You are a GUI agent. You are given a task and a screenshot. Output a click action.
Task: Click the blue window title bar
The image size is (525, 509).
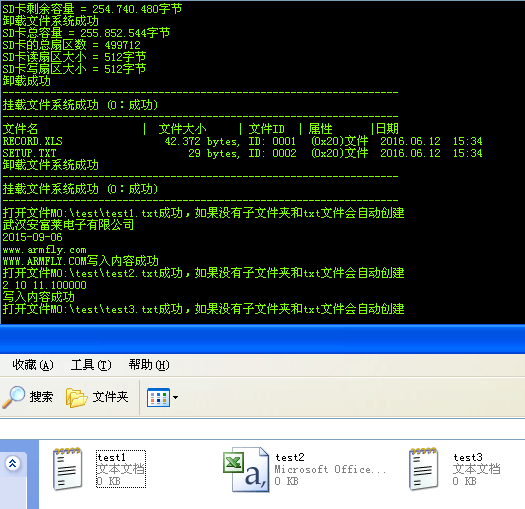tap(262, 339)
